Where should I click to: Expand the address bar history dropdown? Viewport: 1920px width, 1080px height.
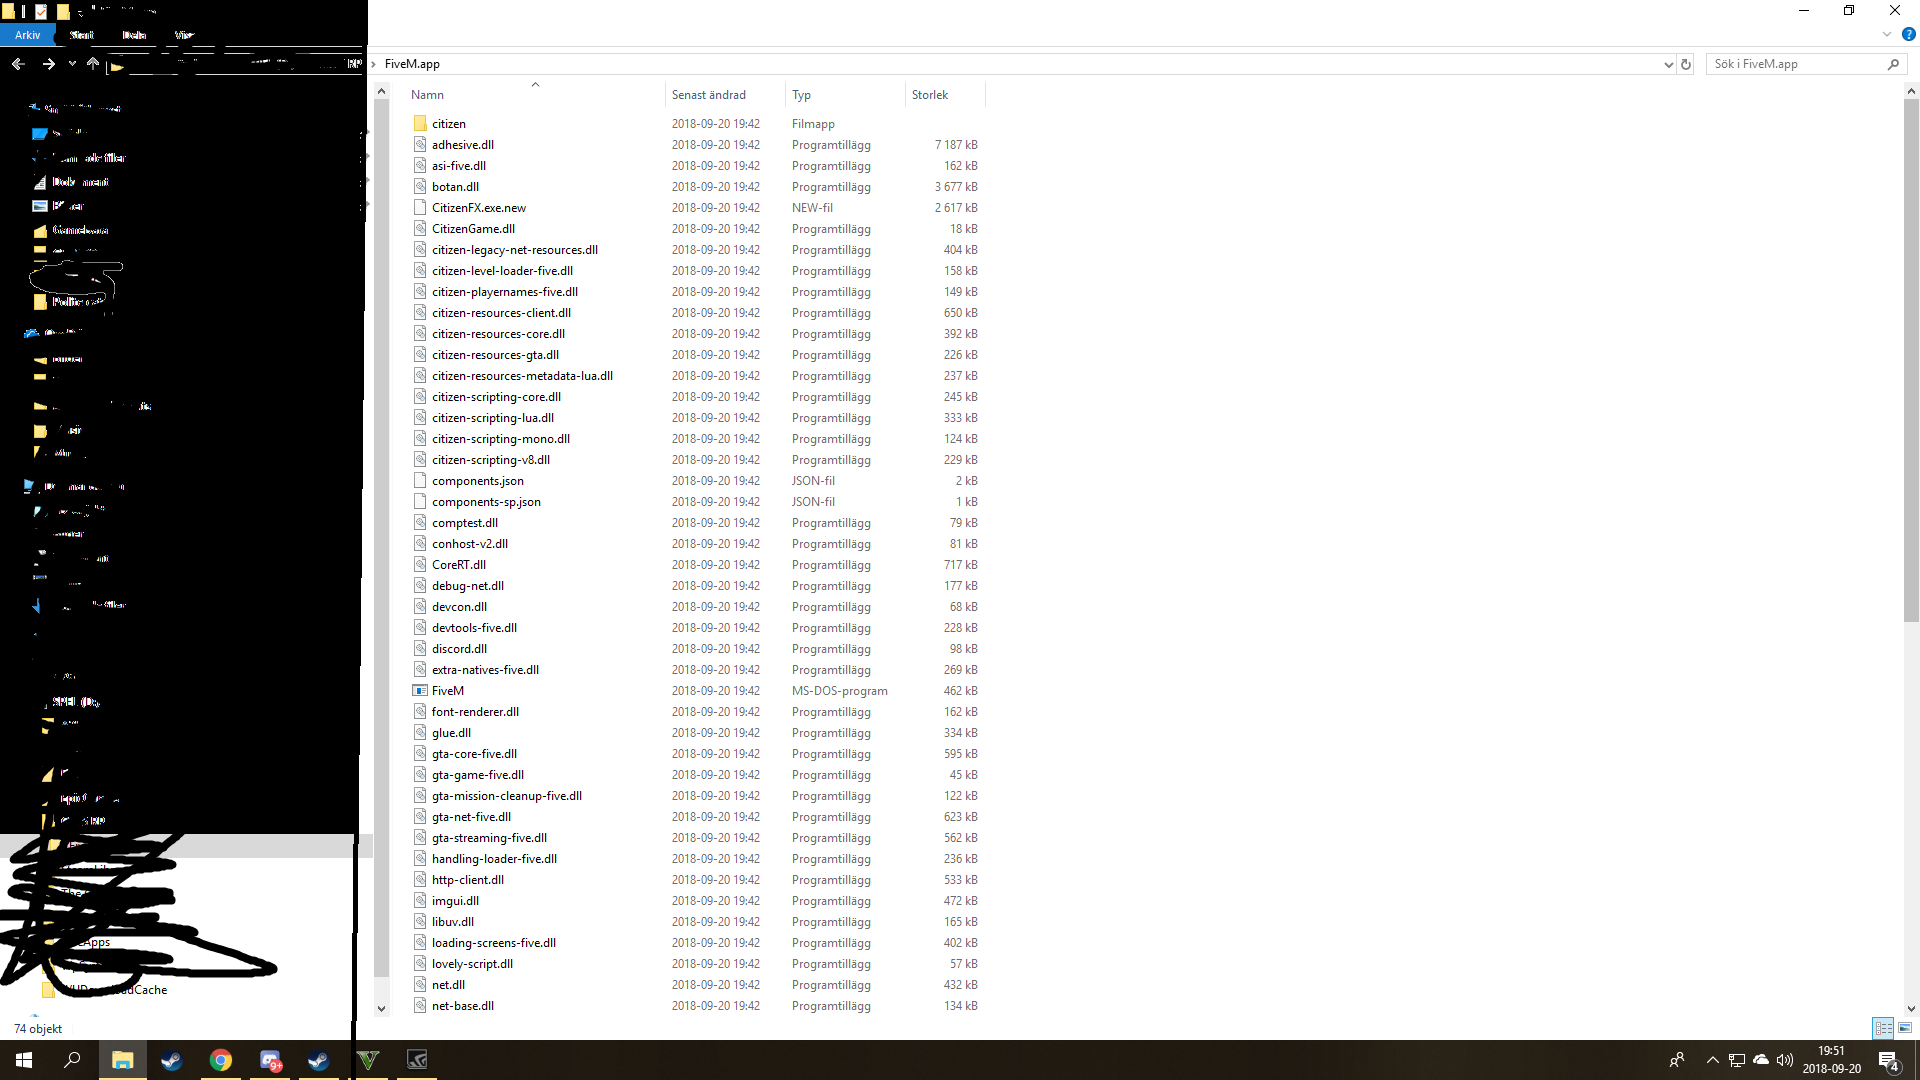(x=1666, y=63)
